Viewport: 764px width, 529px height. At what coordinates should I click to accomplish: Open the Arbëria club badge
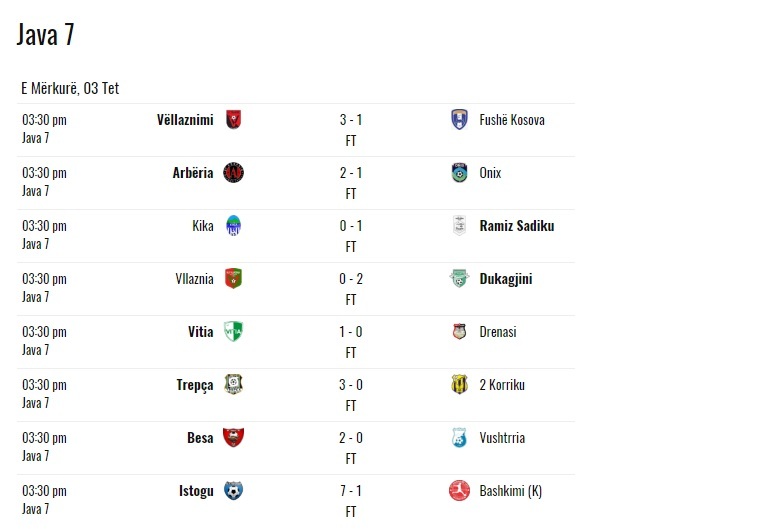[x=233, y=172]
